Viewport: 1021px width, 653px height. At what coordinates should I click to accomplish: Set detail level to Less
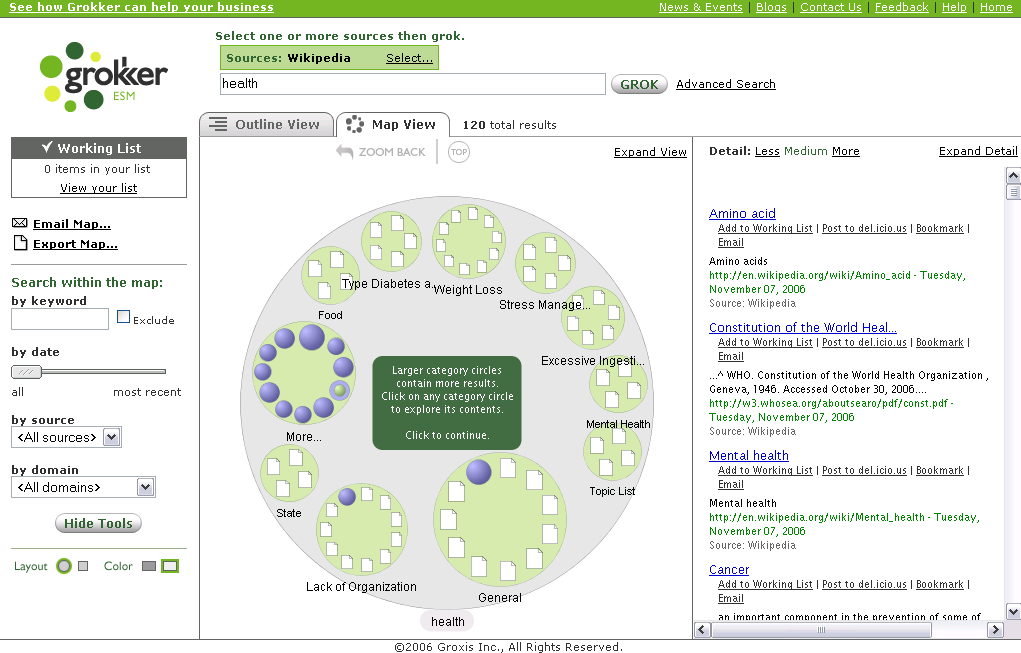click(767, 151)
